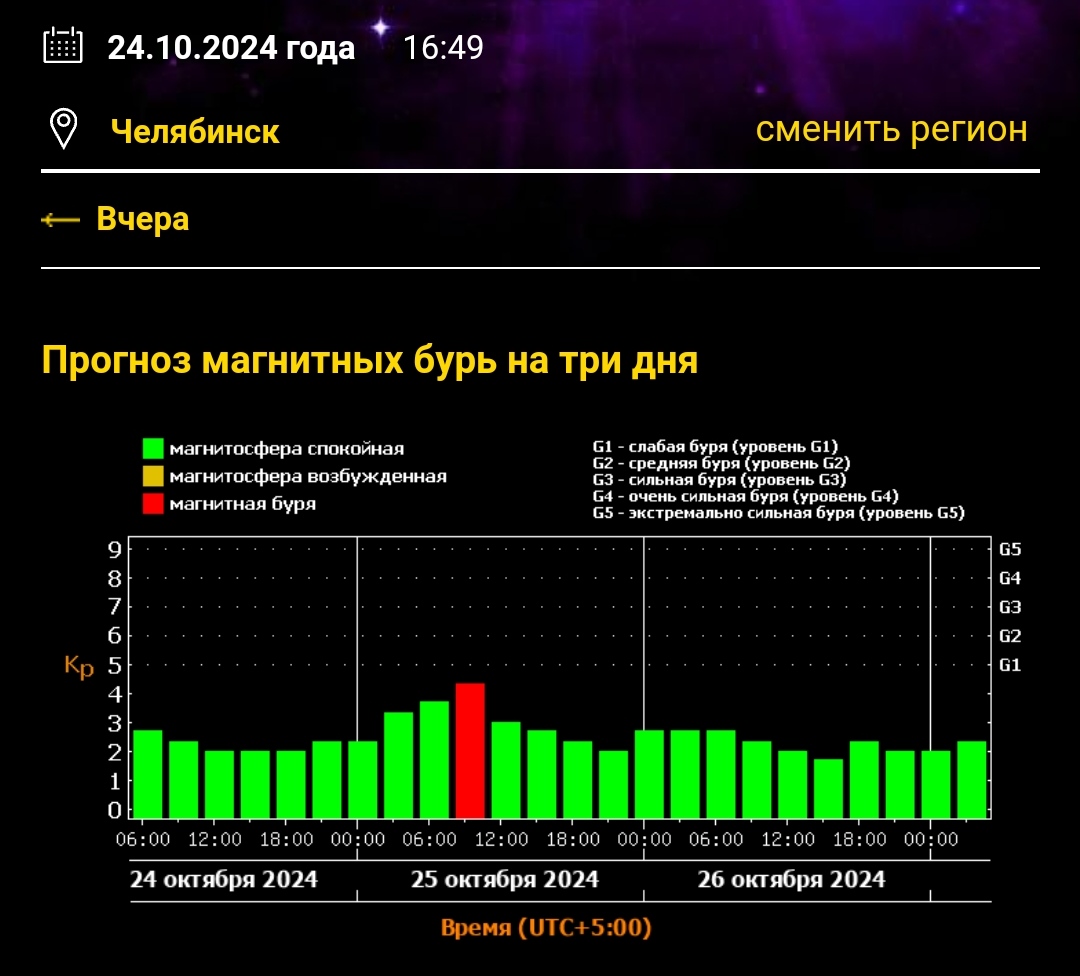Screen dimensions: 1080x976
Task: Click the date 24.10.2024 года
Action: point(231,48)
